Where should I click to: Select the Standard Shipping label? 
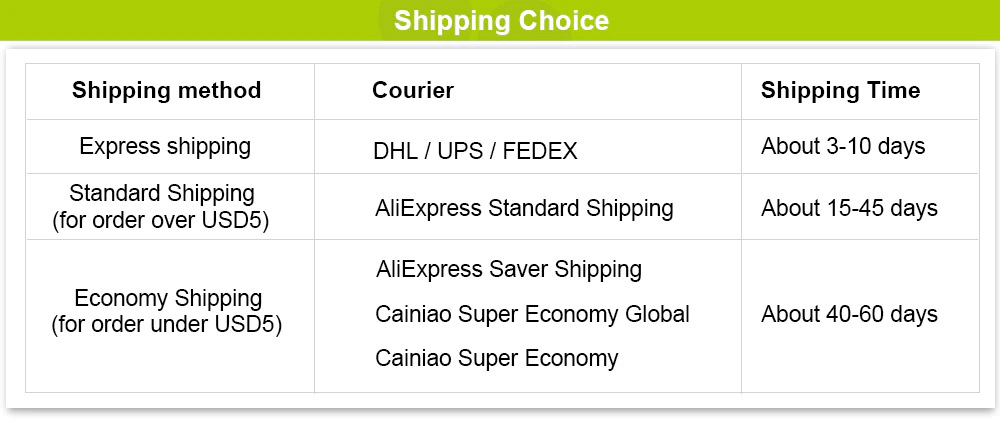(162, 193)
